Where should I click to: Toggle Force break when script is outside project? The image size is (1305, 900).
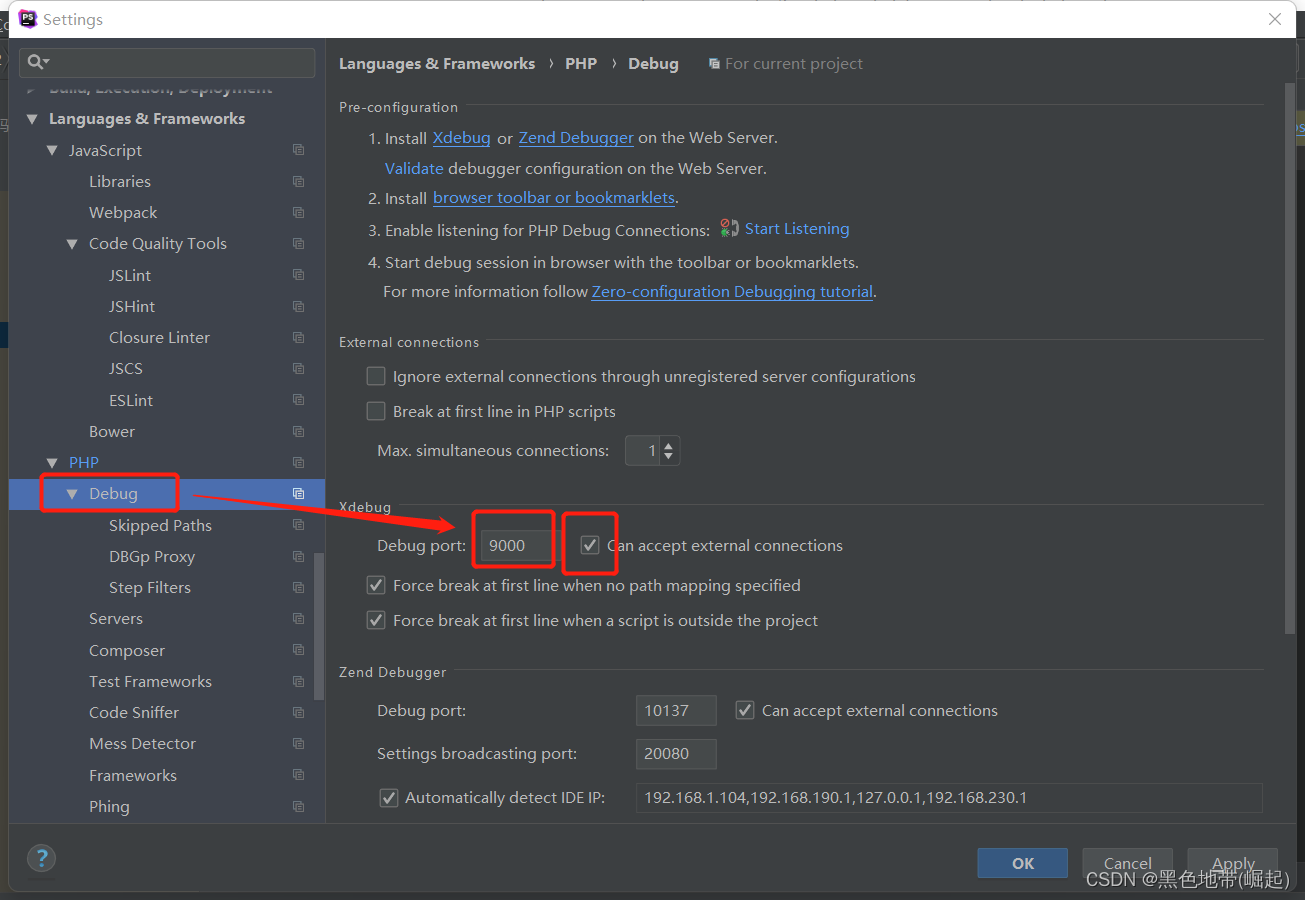[376, 620]
